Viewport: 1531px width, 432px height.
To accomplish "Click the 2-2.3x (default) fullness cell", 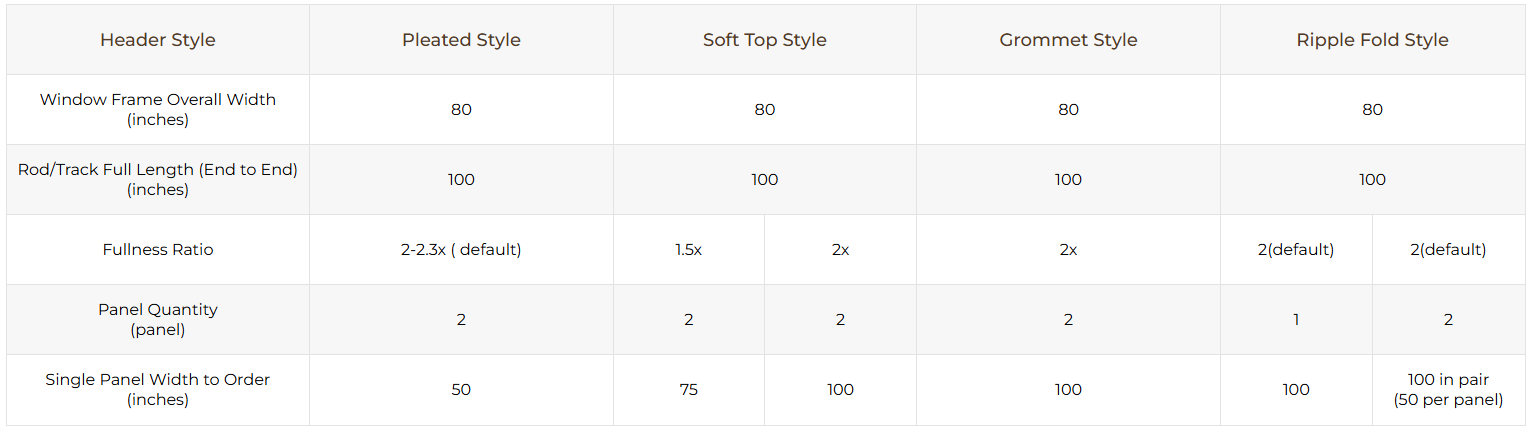I will click(461, 250).
